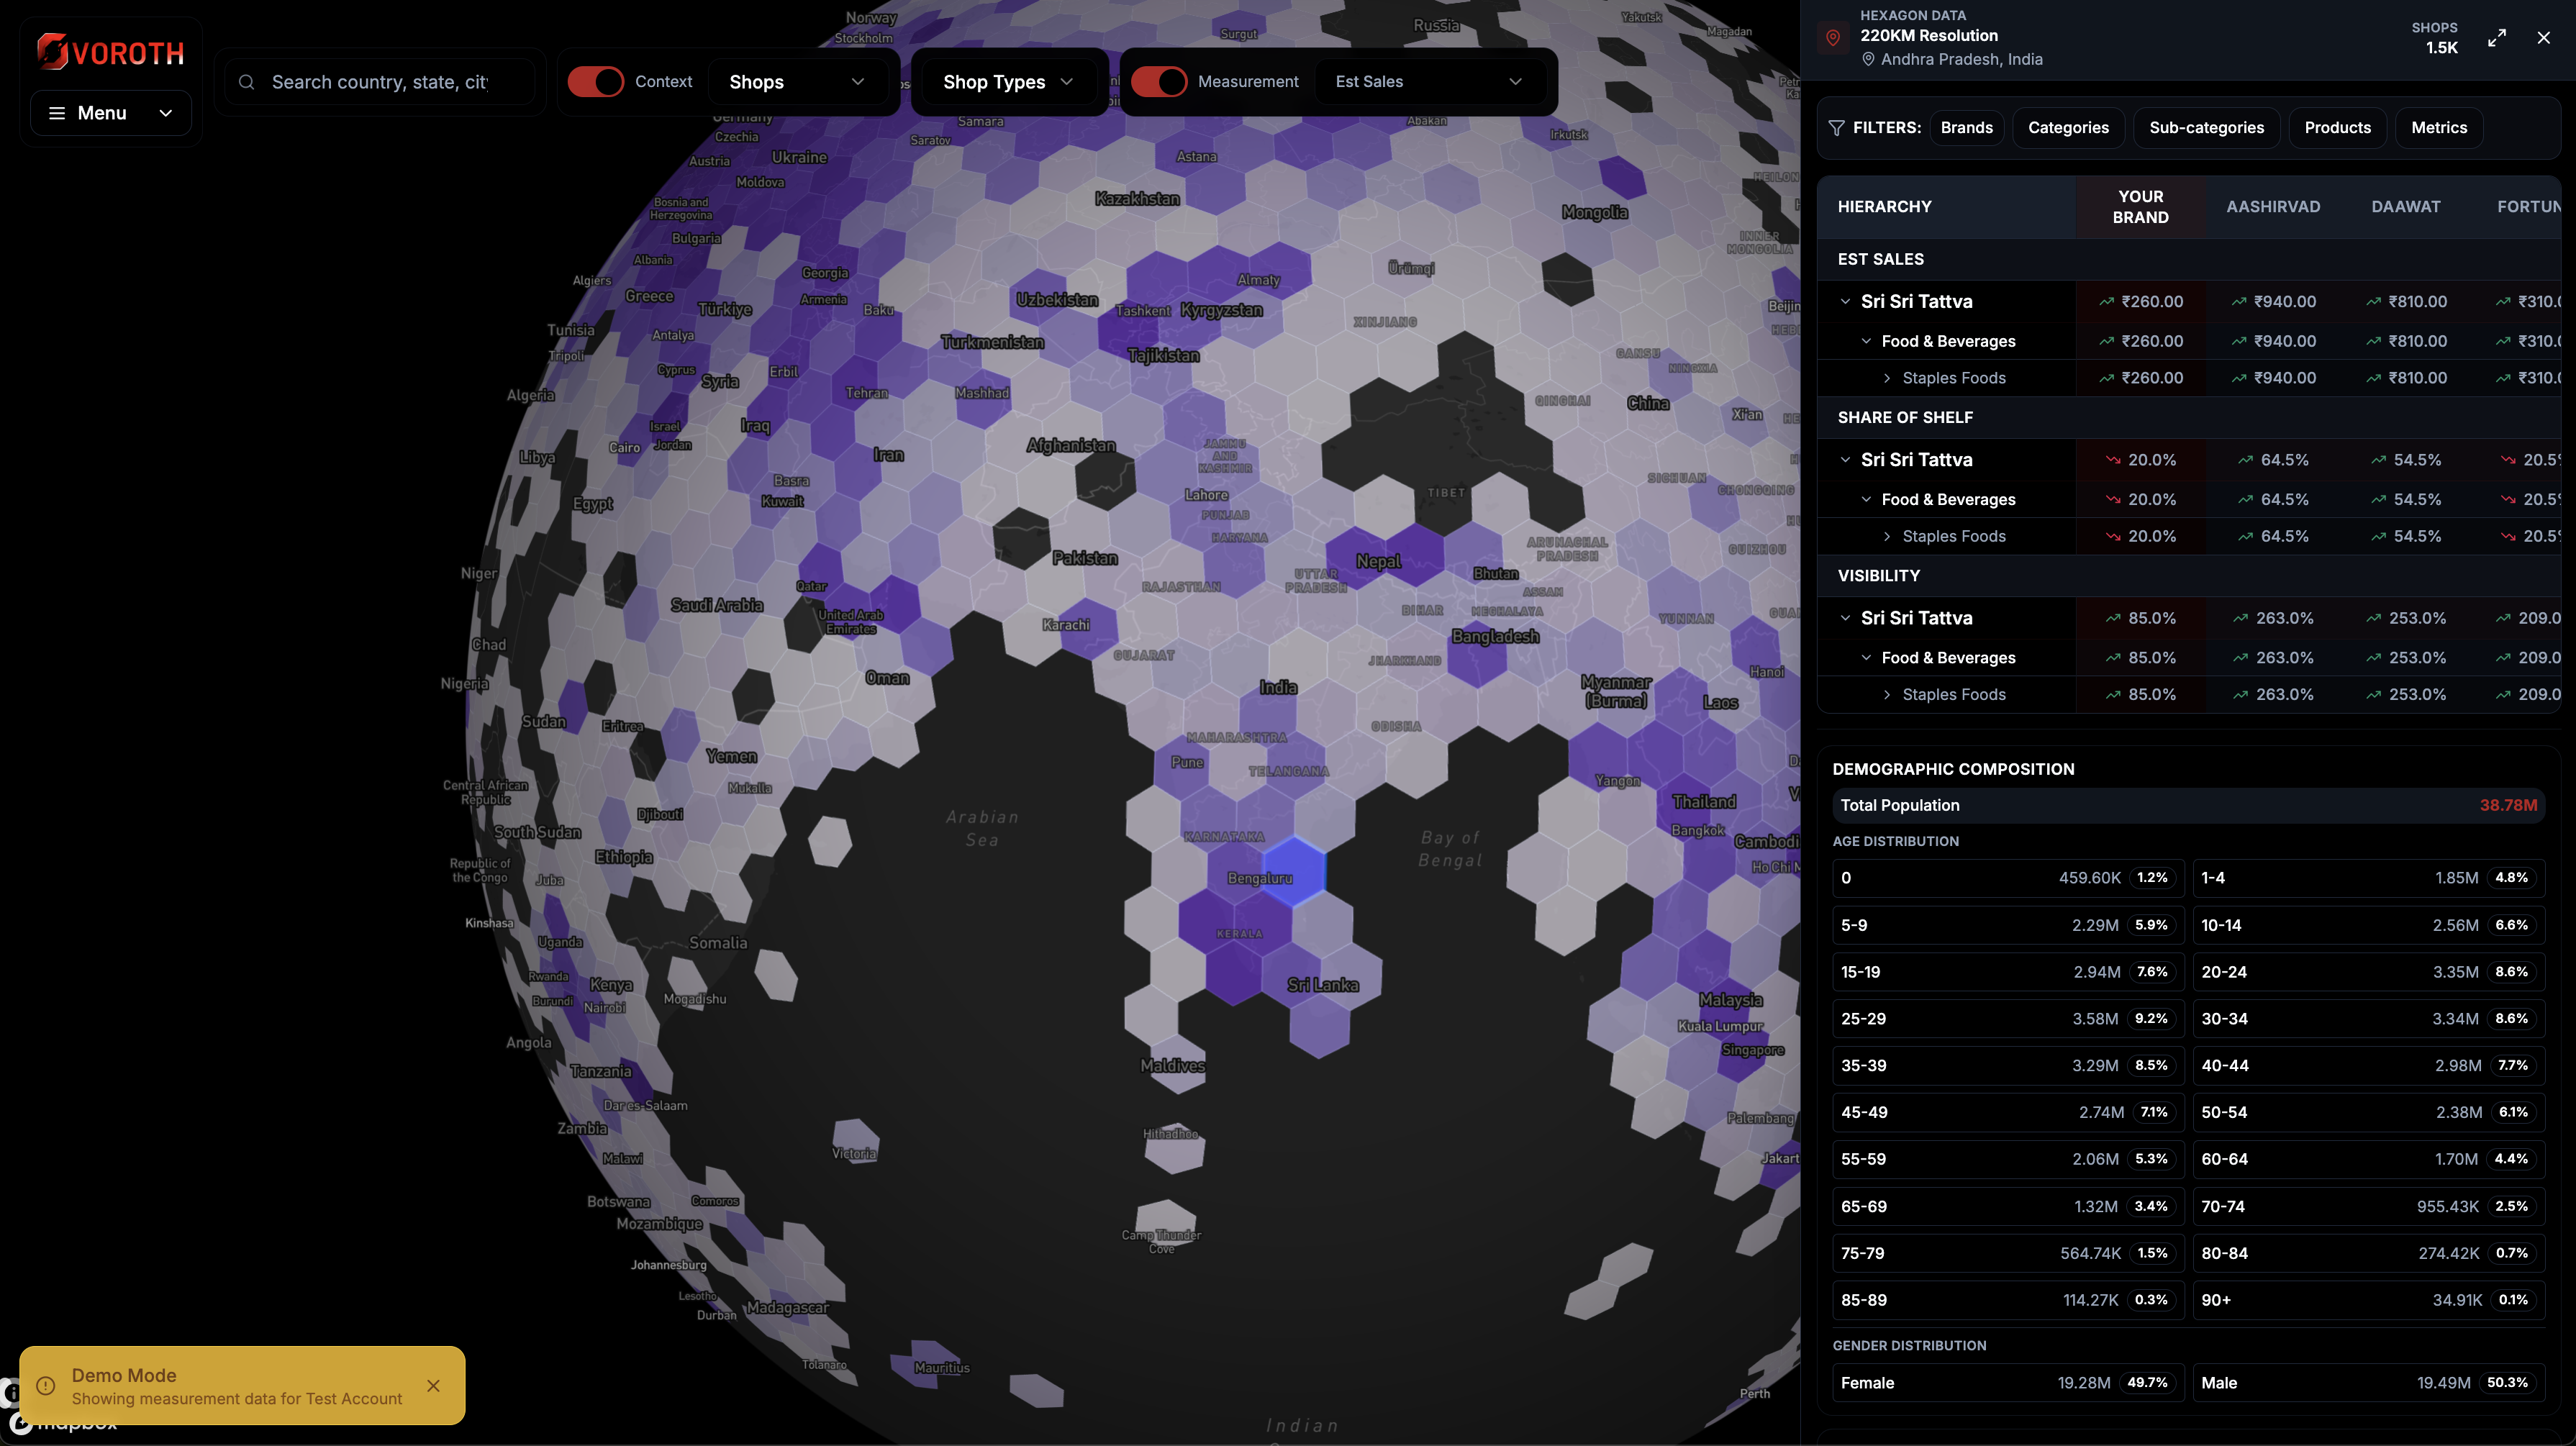This screenshot has width=2576, height=1446.
Task: Click the filter funnel icon next to FILTERS
Action: pos(1837,128)
